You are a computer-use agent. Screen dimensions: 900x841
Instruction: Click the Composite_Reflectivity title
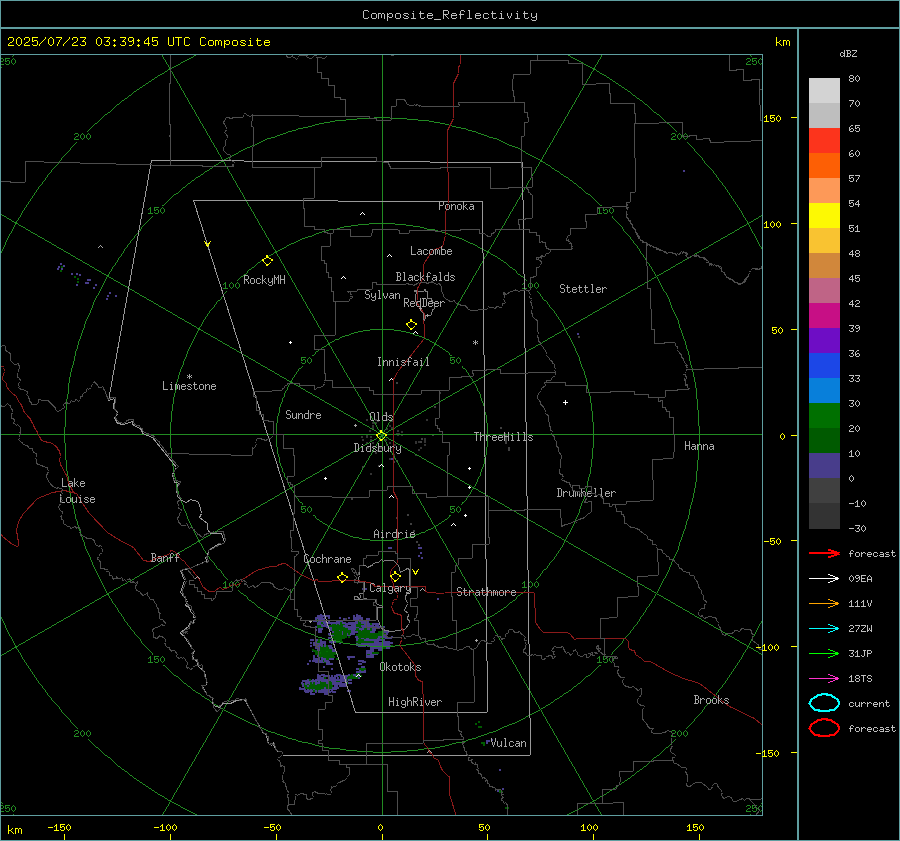point(450,15)
